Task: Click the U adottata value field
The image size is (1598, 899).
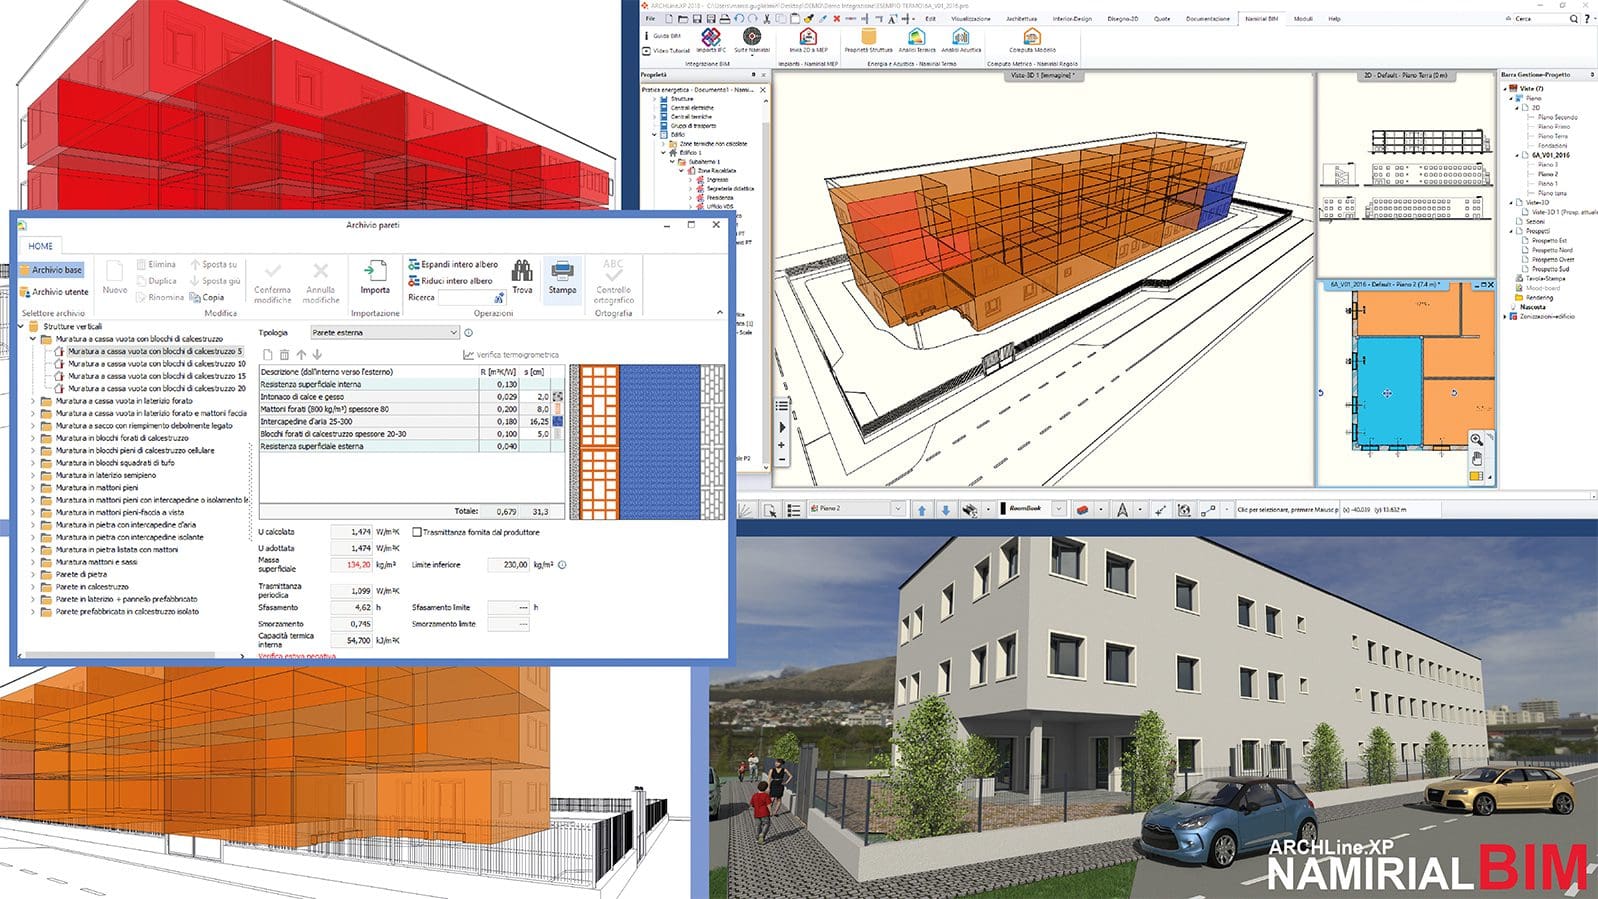Action: 352,548
